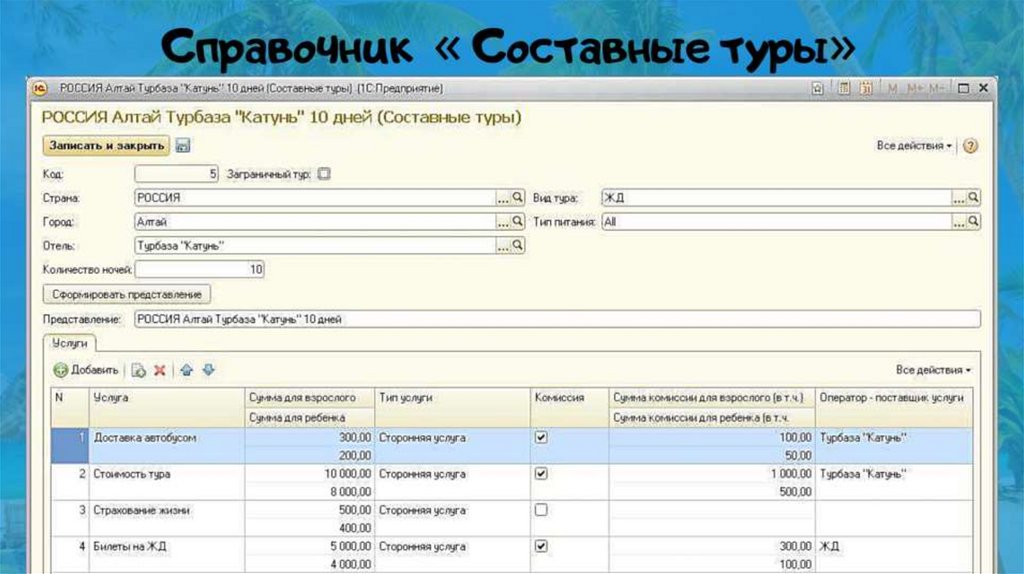The height and width of the screenshot is (574, 1024).
Task: Open search magnifier for Вид тура field
Action: pos(973,198)
